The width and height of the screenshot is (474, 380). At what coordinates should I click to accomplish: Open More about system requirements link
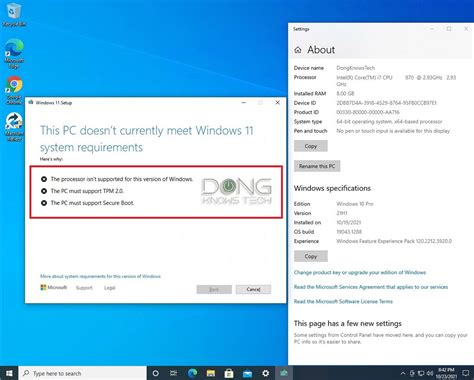[100, 276]
